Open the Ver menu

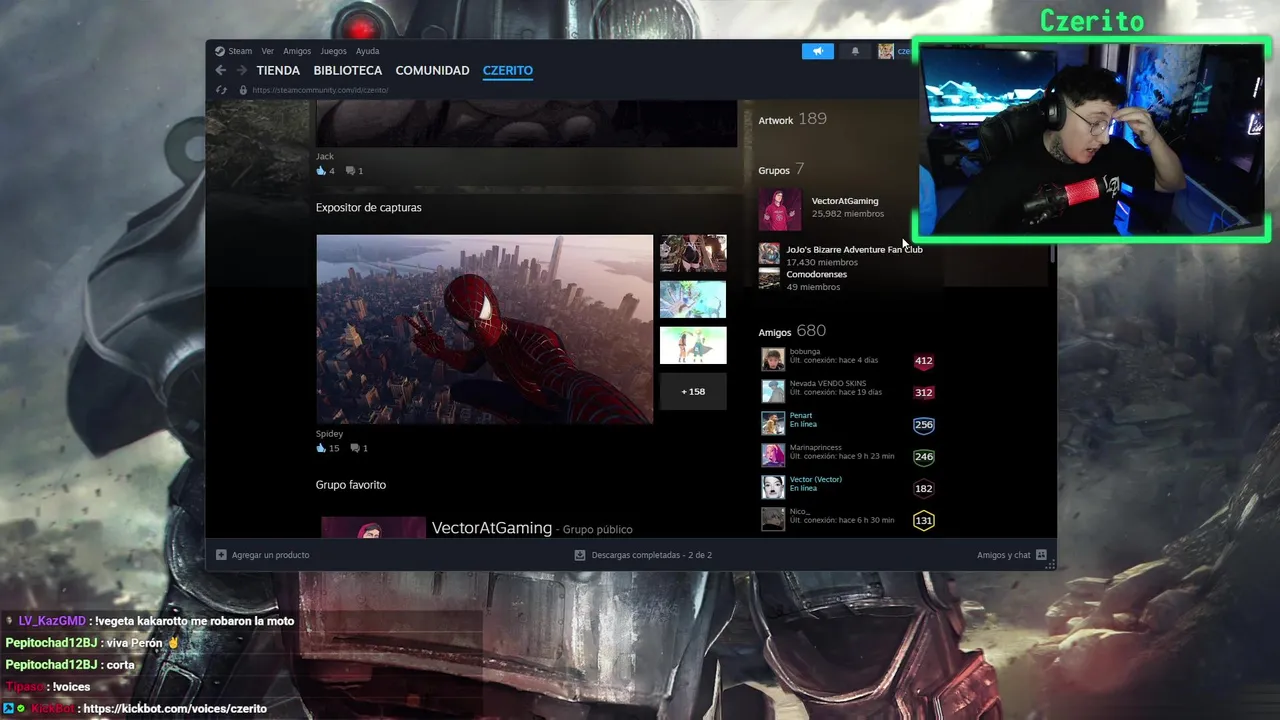267,51
